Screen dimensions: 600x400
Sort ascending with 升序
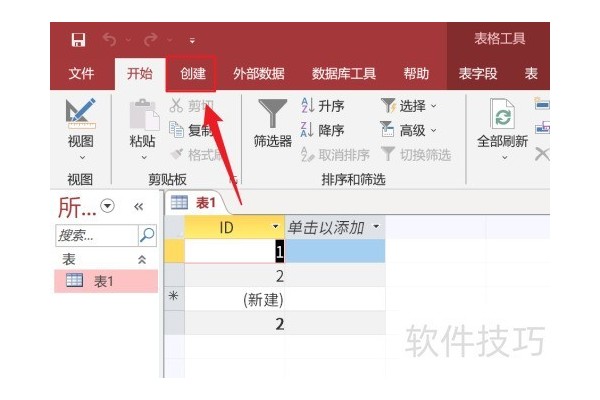pos(323,106)
